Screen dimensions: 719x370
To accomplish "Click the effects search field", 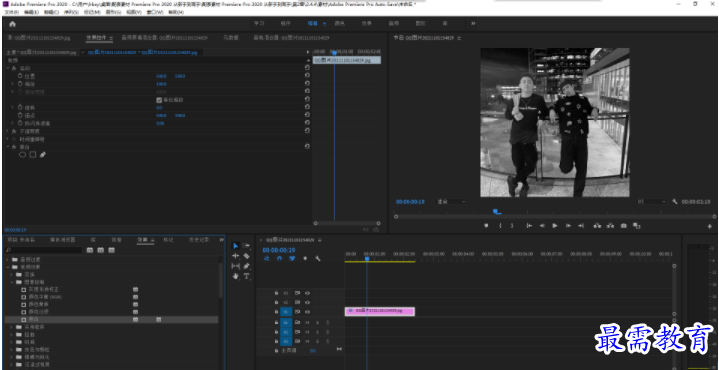I will coord(44,250).
